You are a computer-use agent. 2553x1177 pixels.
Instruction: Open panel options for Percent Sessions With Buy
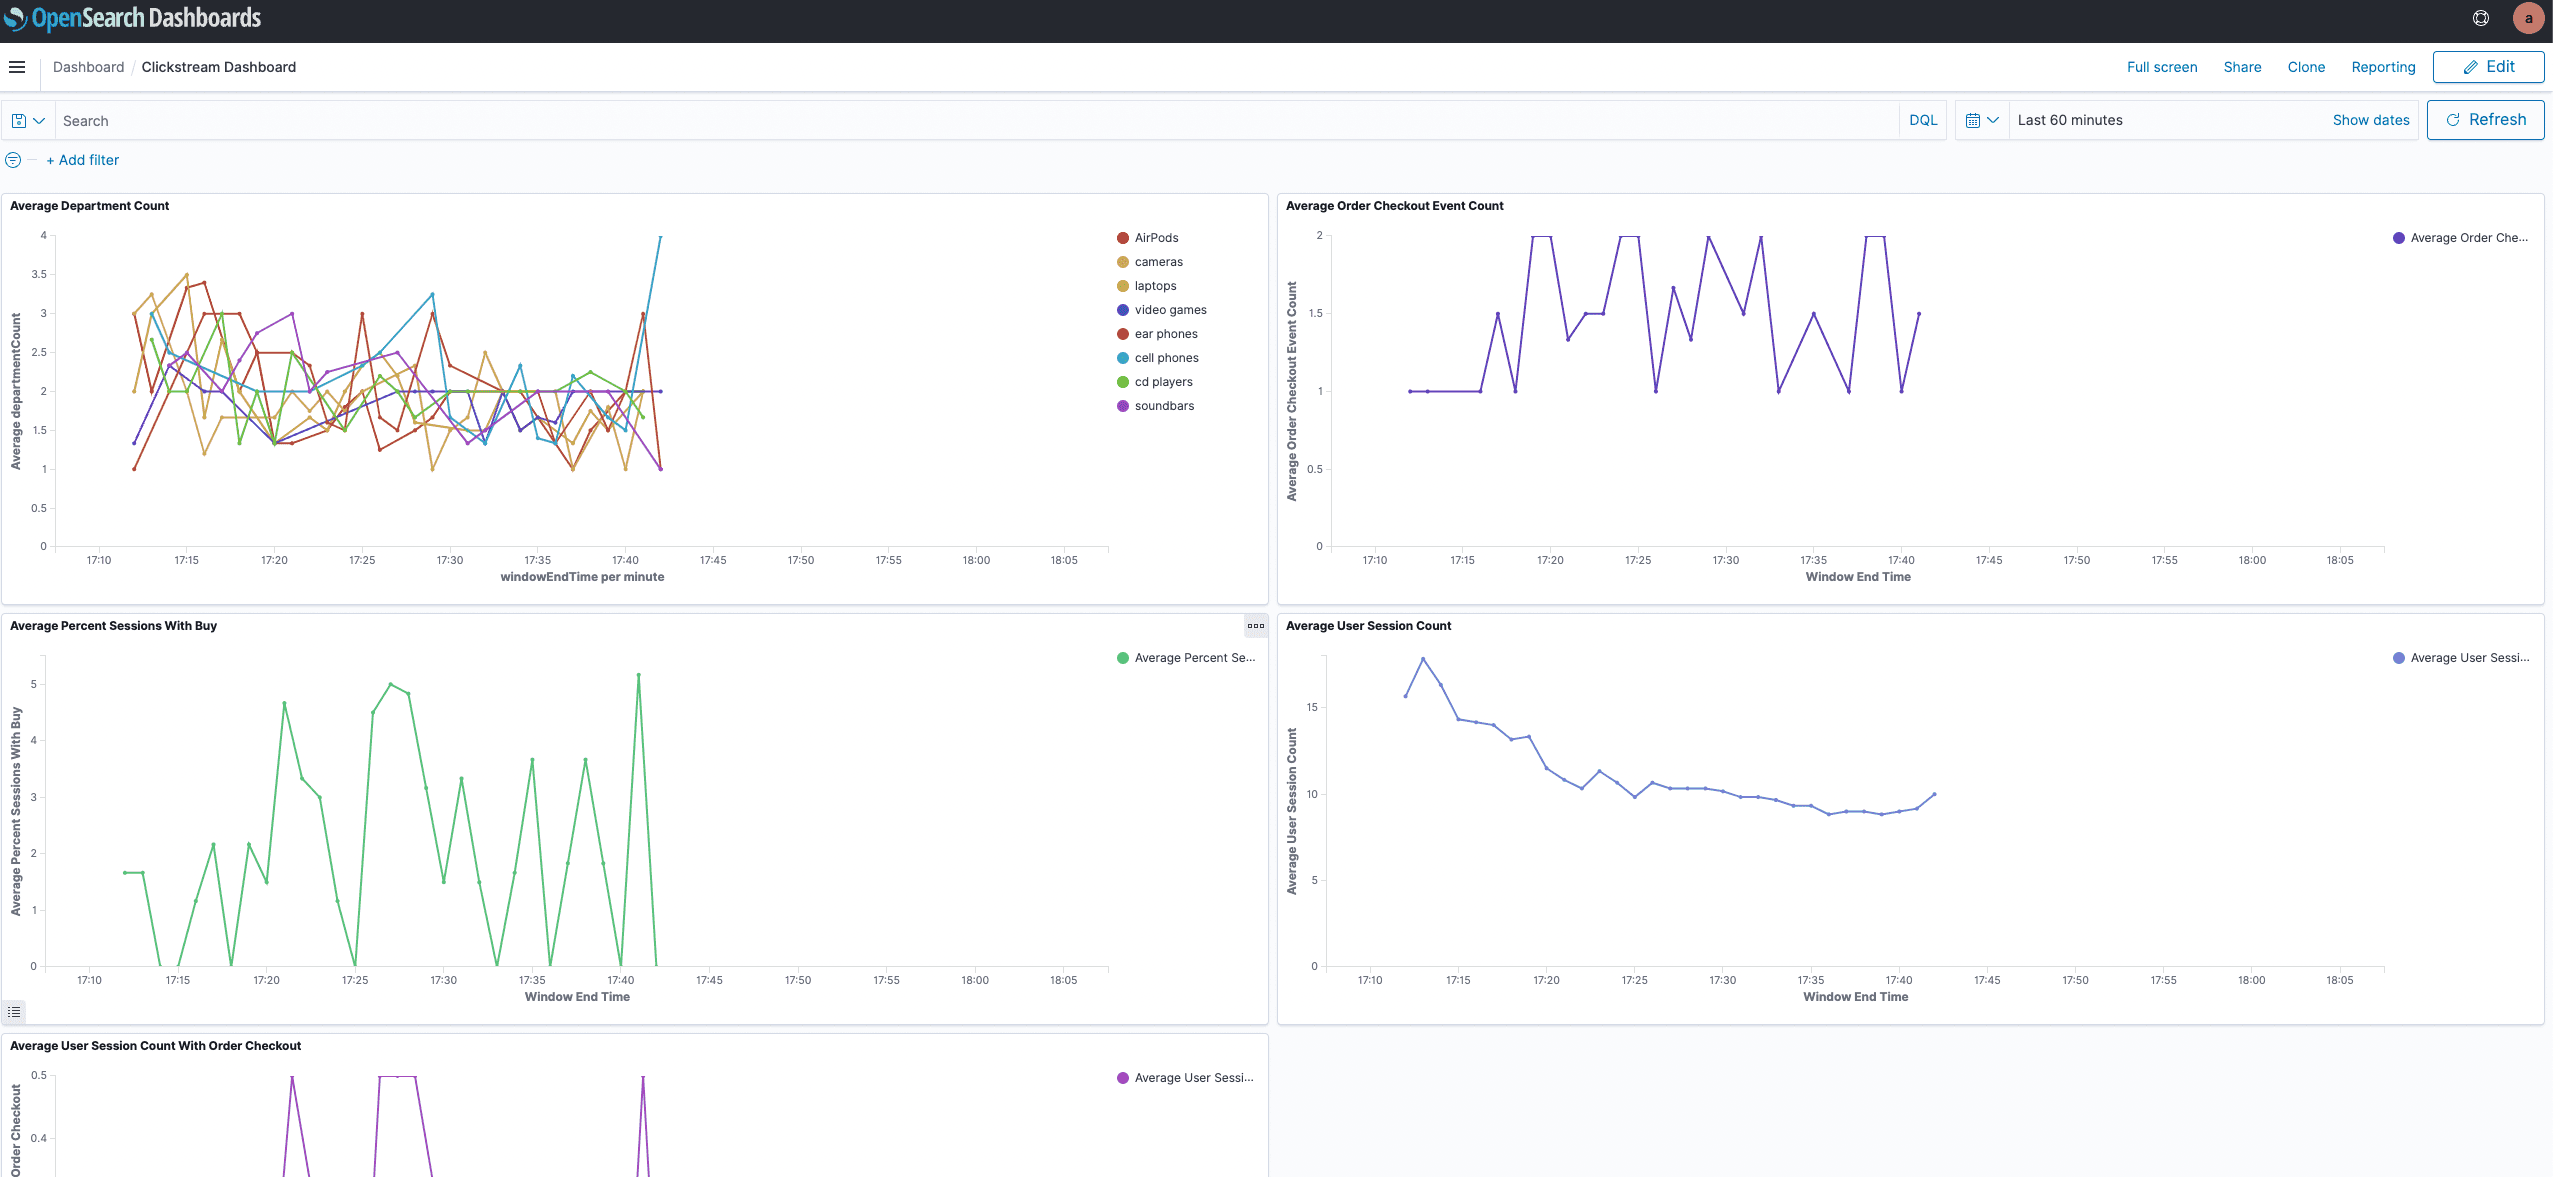(x=1256, y=626)
